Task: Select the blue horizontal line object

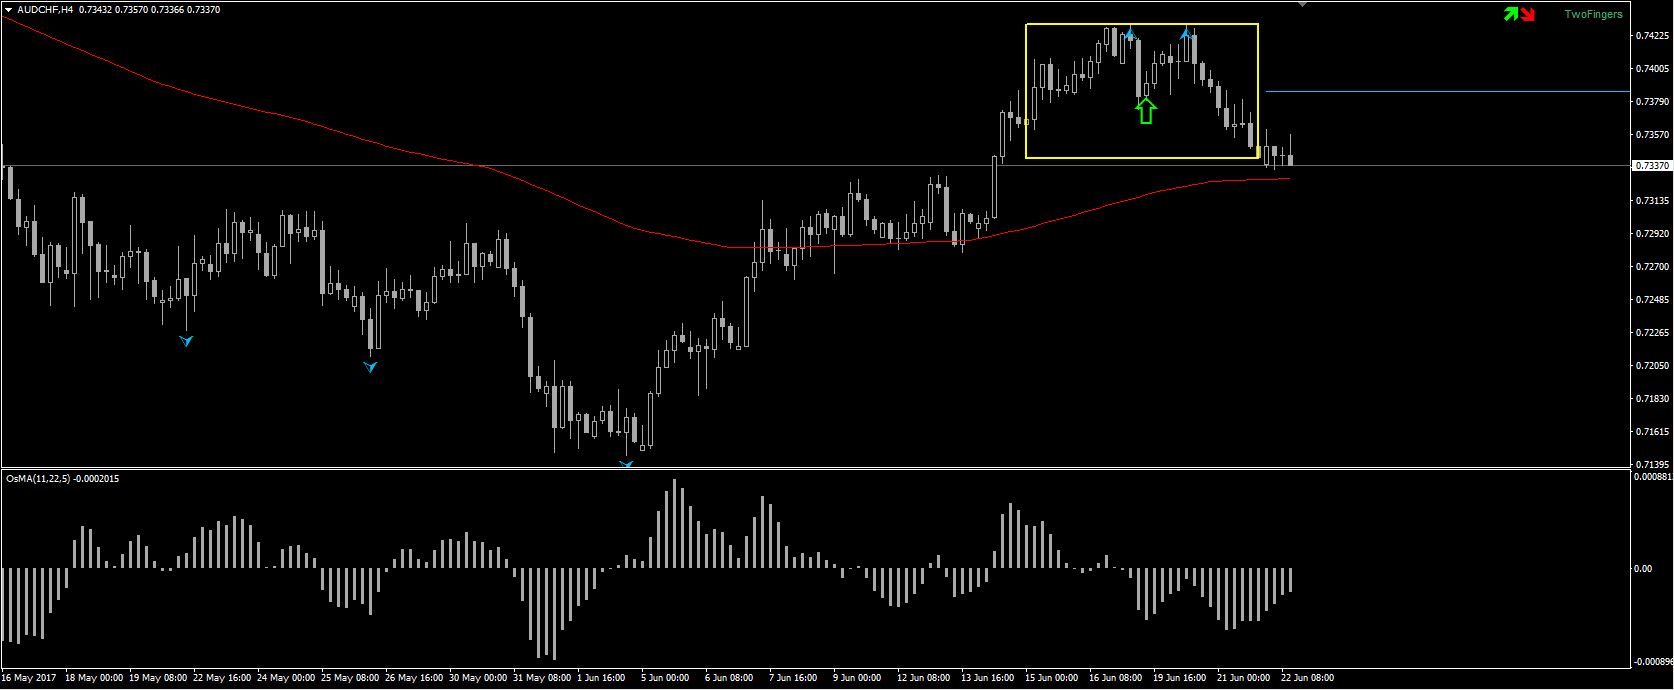Action: 1448,91
